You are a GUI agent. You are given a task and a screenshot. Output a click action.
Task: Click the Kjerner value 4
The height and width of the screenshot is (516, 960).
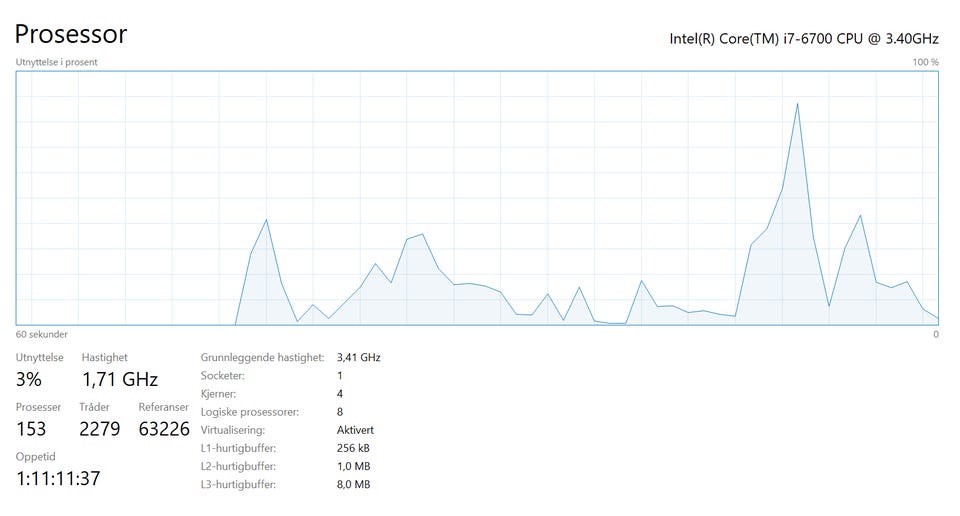(340, 394)
